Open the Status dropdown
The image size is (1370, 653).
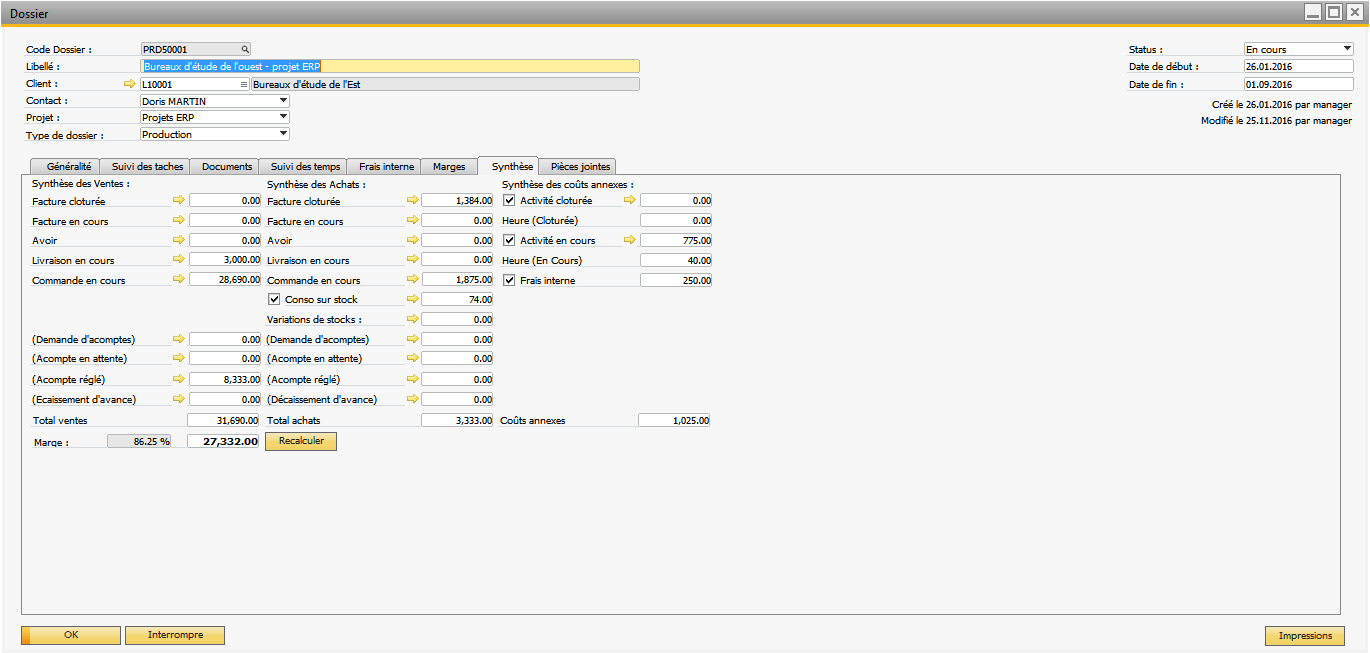pyautogui.click(x=1347, y=49)
